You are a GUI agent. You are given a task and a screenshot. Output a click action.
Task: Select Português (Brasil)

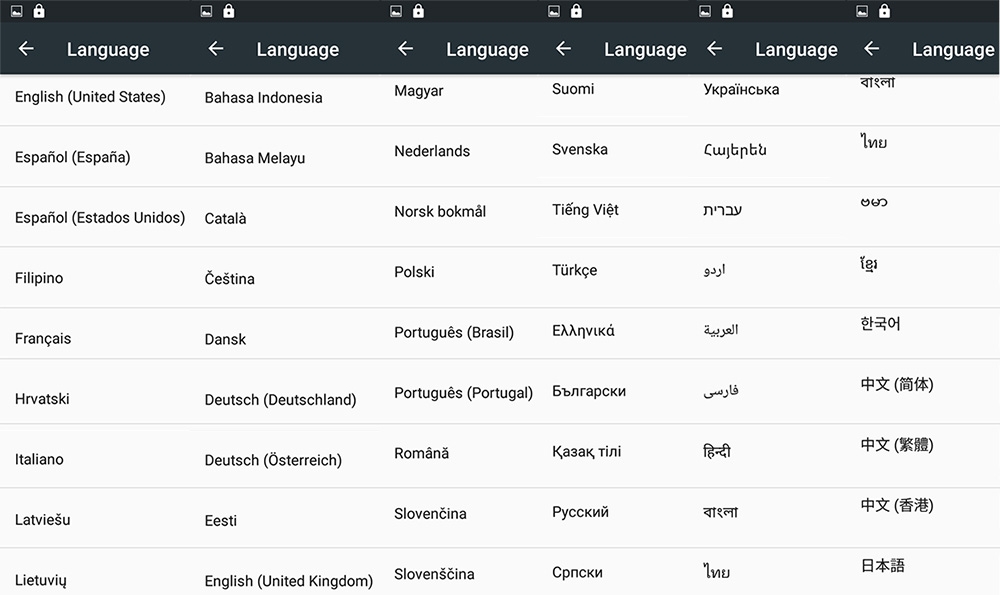(x=453, y=332)
